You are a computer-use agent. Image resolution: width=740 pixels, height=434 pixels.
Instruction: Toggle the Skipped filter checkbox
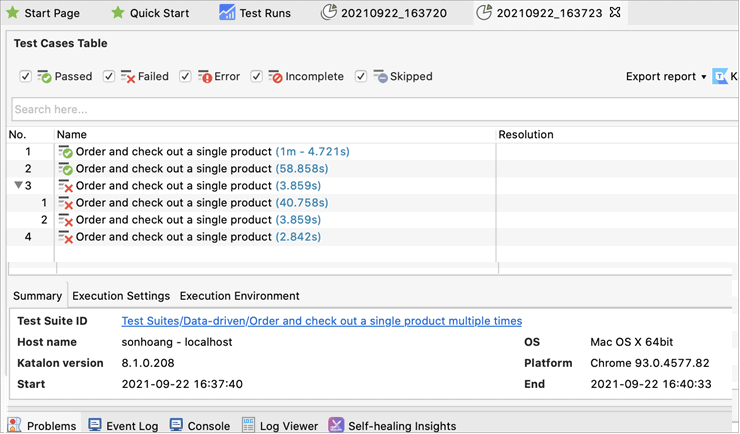click(361, 76)
